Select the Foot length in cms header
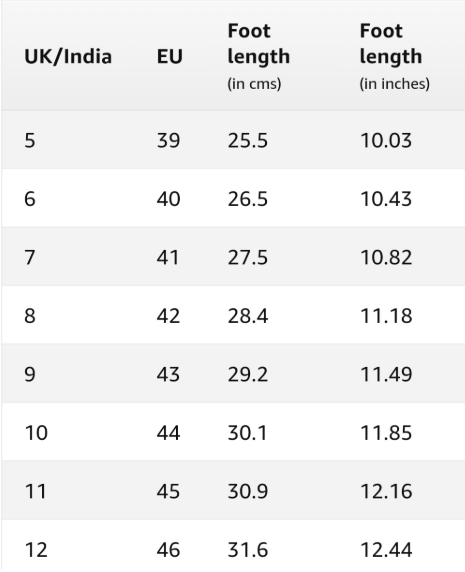465x572 pixels. coord(259,57)
